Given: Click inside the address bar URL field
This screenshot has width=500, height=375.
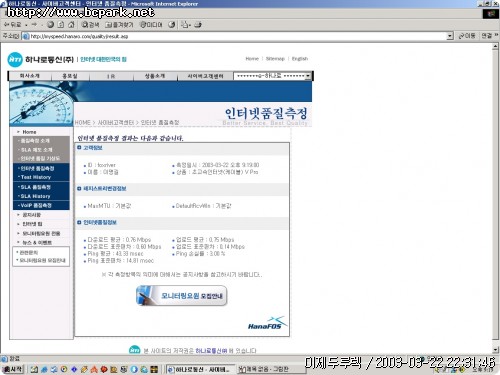Looking at the screenshot, I should (233, 36).
